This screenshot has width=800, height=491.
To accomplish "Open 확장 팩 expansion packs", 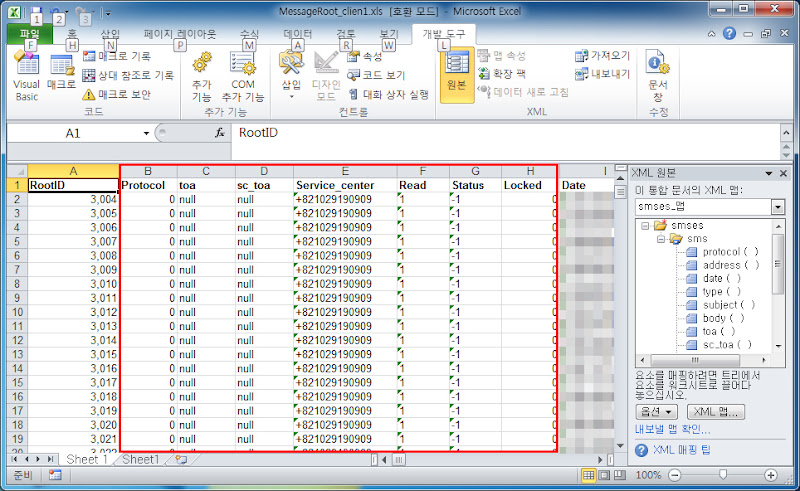I will [x=502, y=73].
